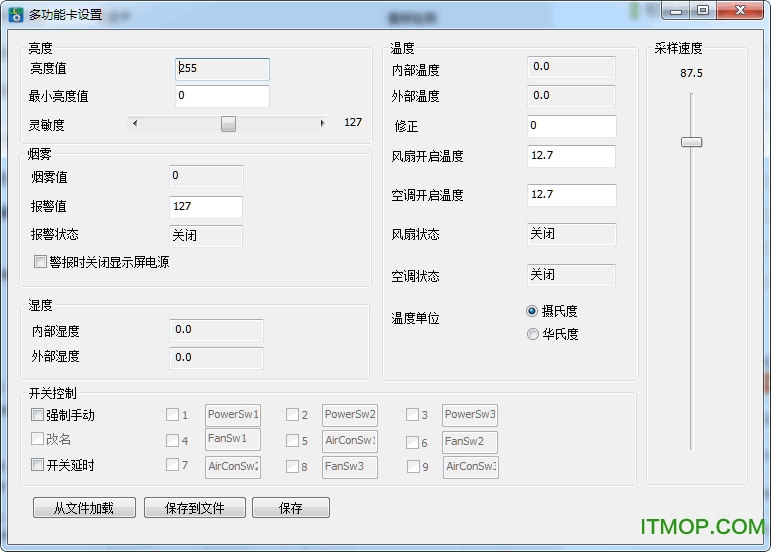The image size is (771, 552).
Task: Click the sensitivity slider left arrow
Action: tap(135, 123)
